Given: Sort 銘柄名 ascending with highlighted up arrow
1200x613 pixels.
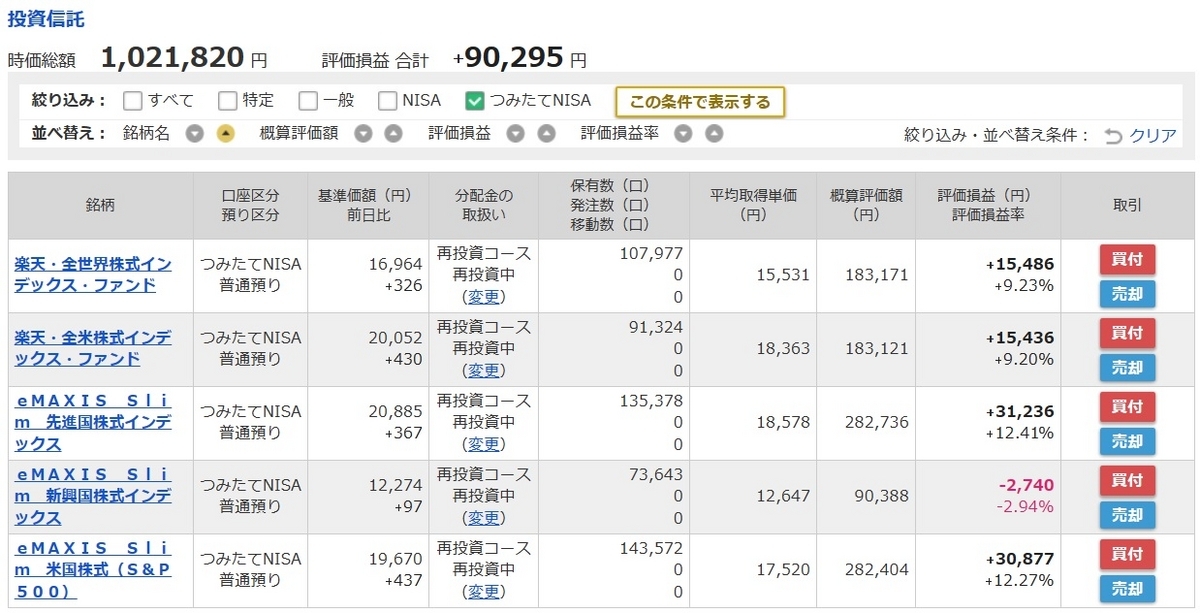Looking at the screenshot, I should click(x=226, y=133).
